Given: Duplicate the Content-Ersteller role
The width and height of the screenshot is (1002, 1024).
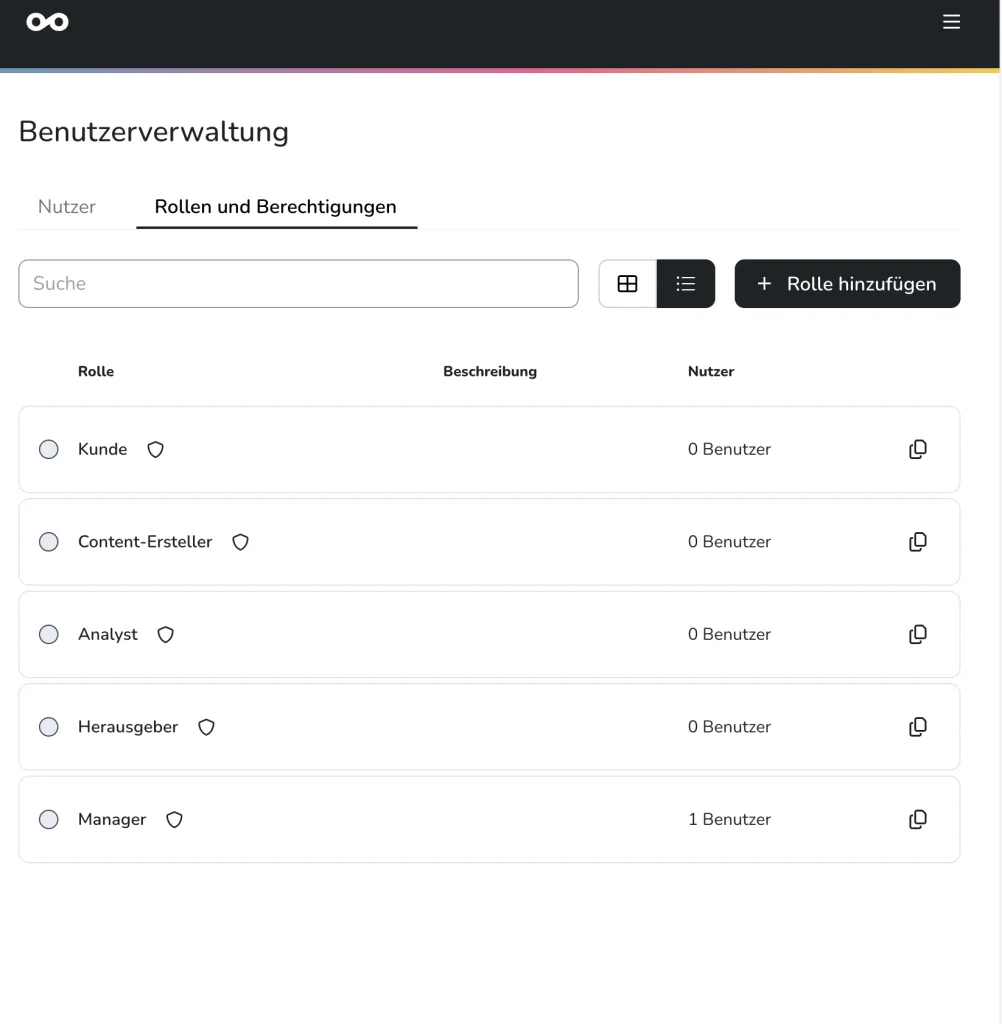Looking at the screenshot, I should (x=917, y=542).
